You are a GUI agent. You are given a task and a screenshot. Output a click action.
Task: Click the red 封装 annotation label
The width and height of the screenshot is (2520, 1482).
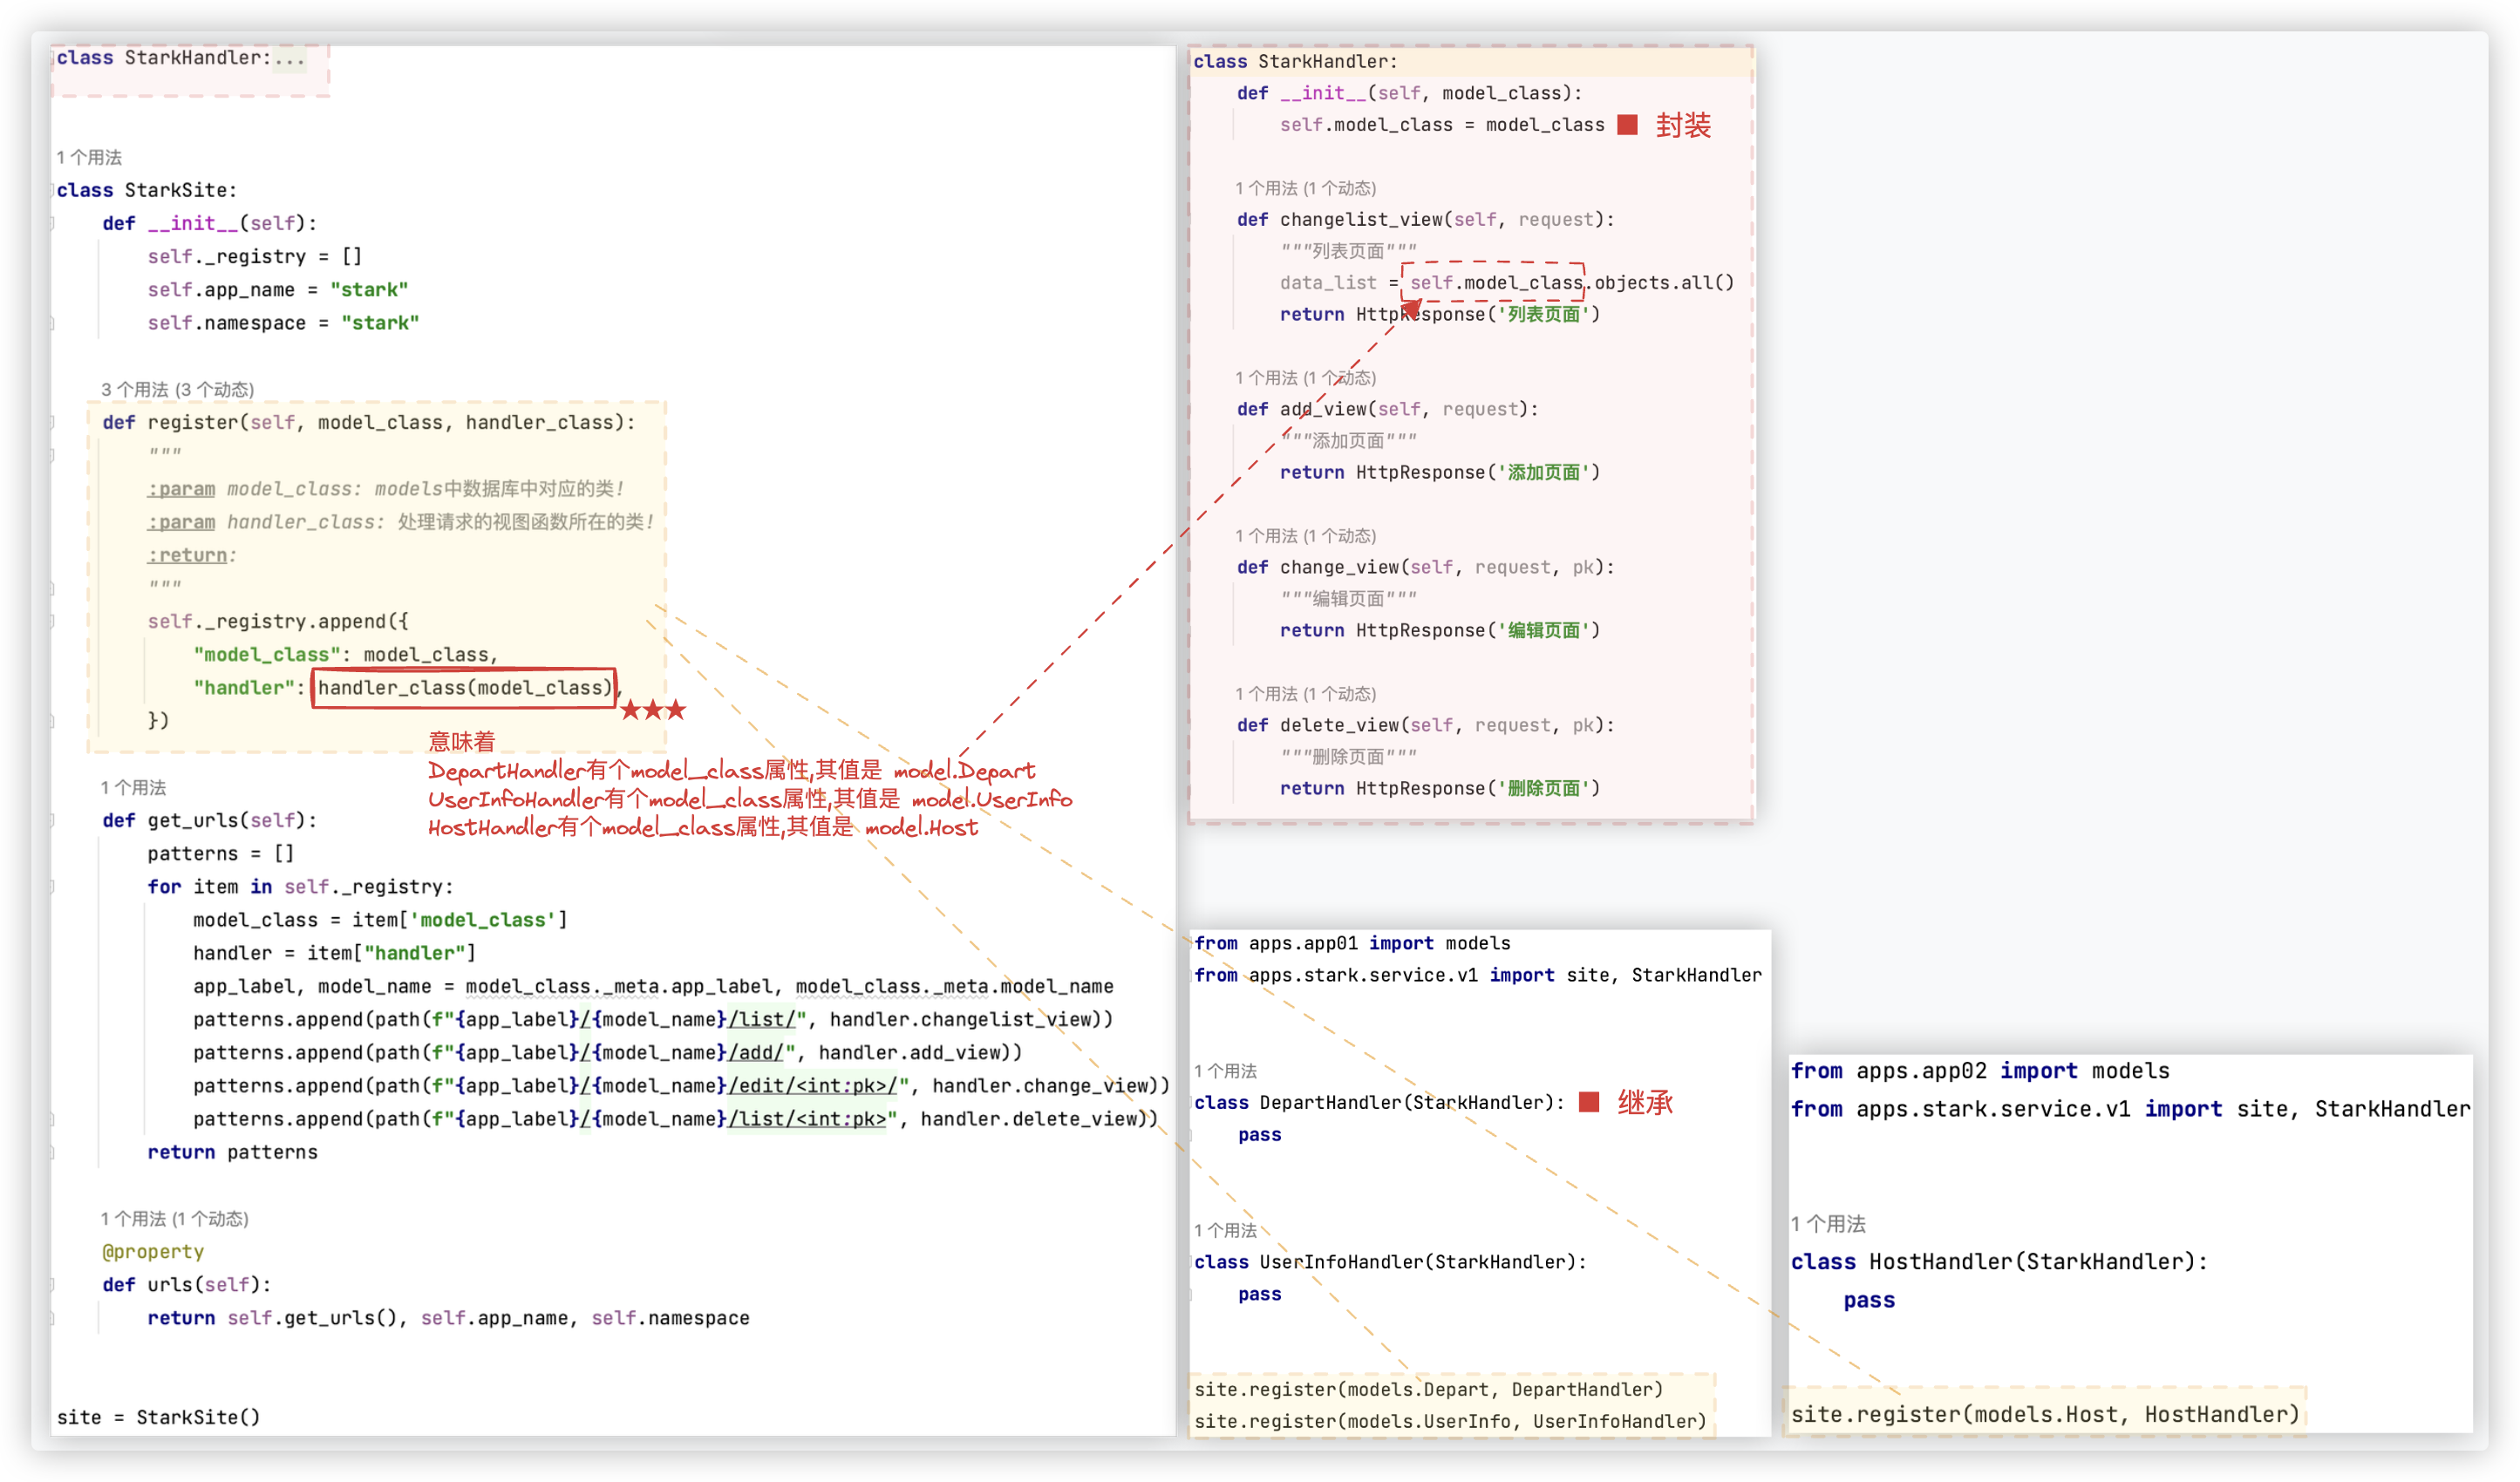click(1683, 125)
